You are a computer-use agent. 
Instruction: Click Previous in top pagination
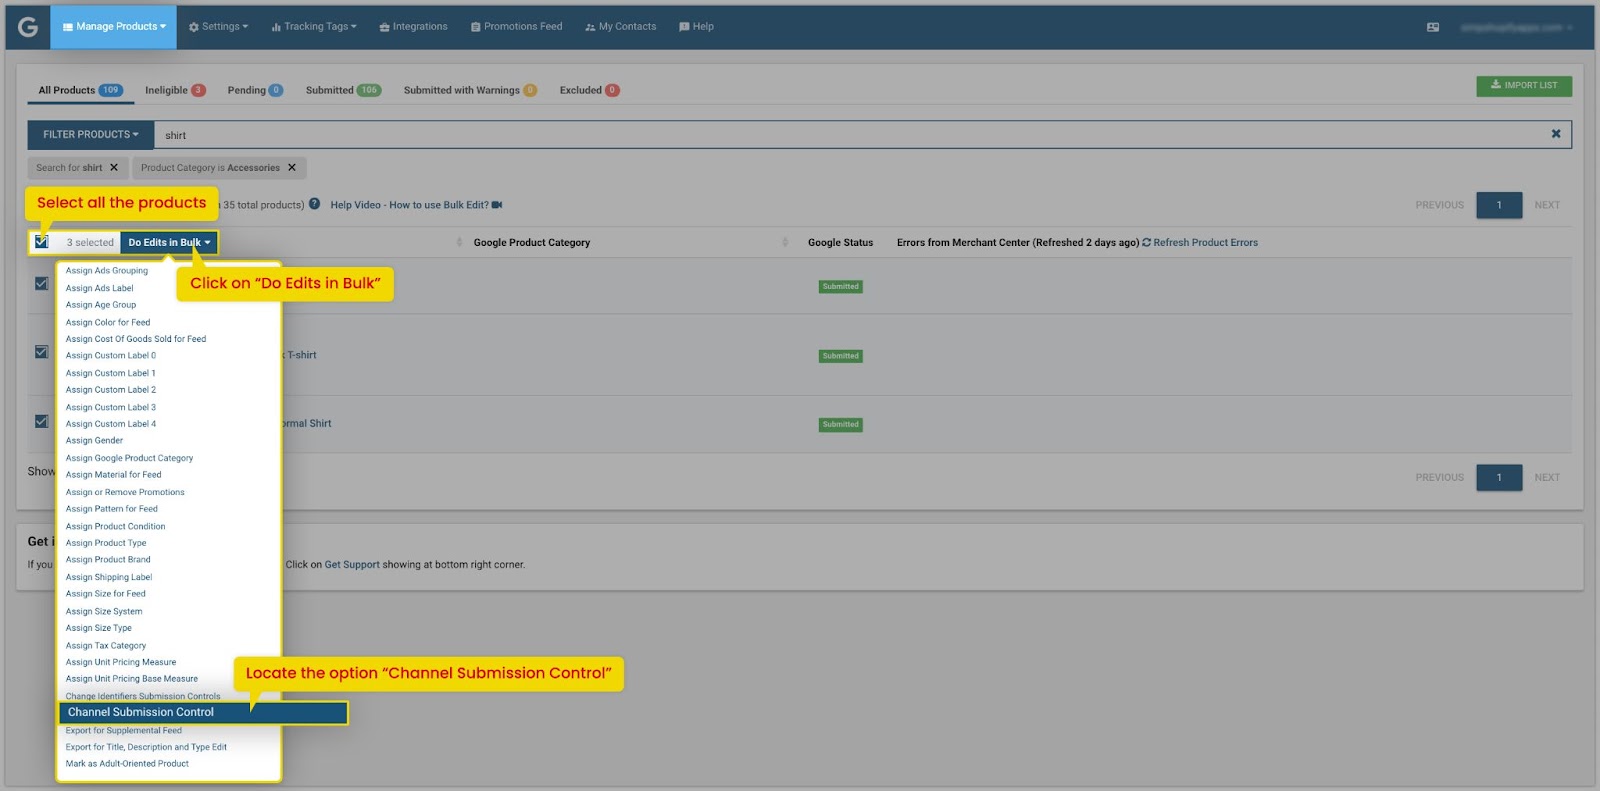pyautogui.click(x=1439, y=205)
